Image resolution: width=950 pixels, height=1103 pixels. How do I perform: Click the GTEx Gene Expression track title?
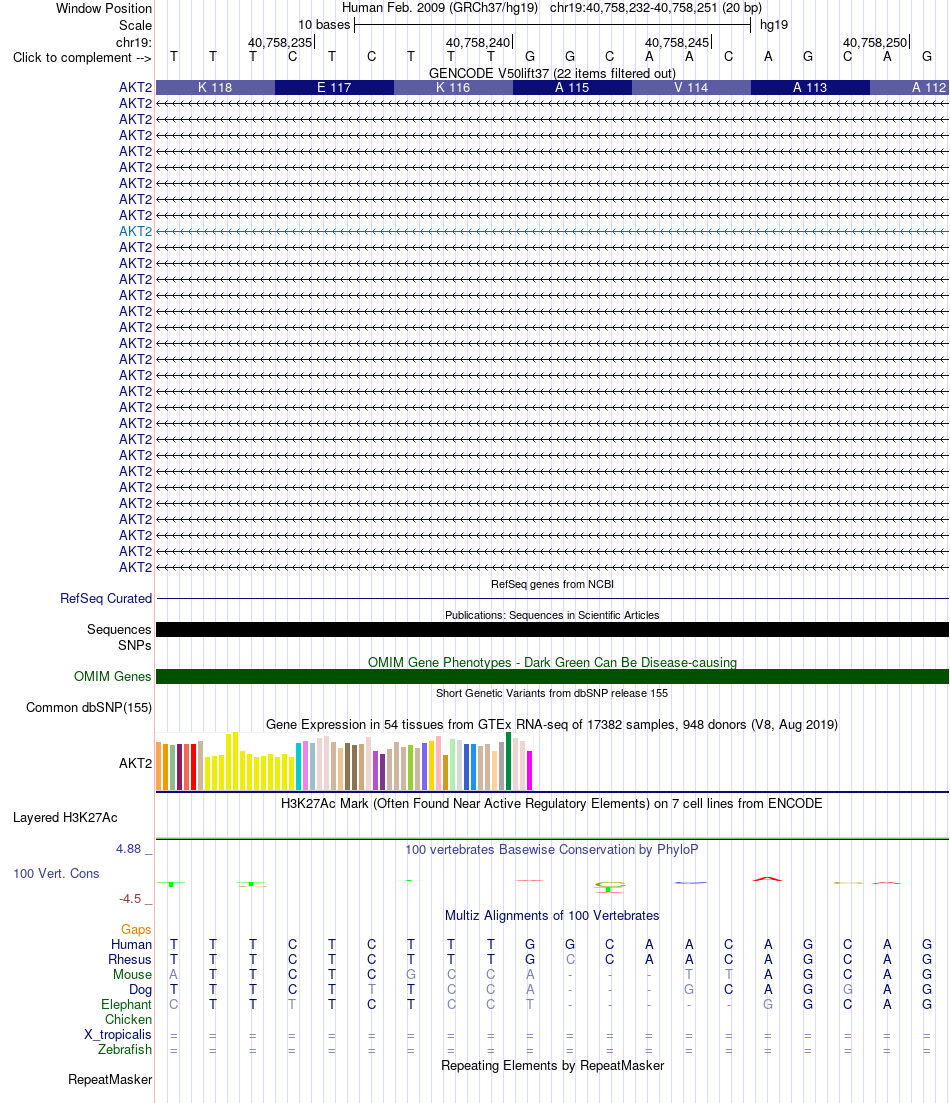point(552,725)
